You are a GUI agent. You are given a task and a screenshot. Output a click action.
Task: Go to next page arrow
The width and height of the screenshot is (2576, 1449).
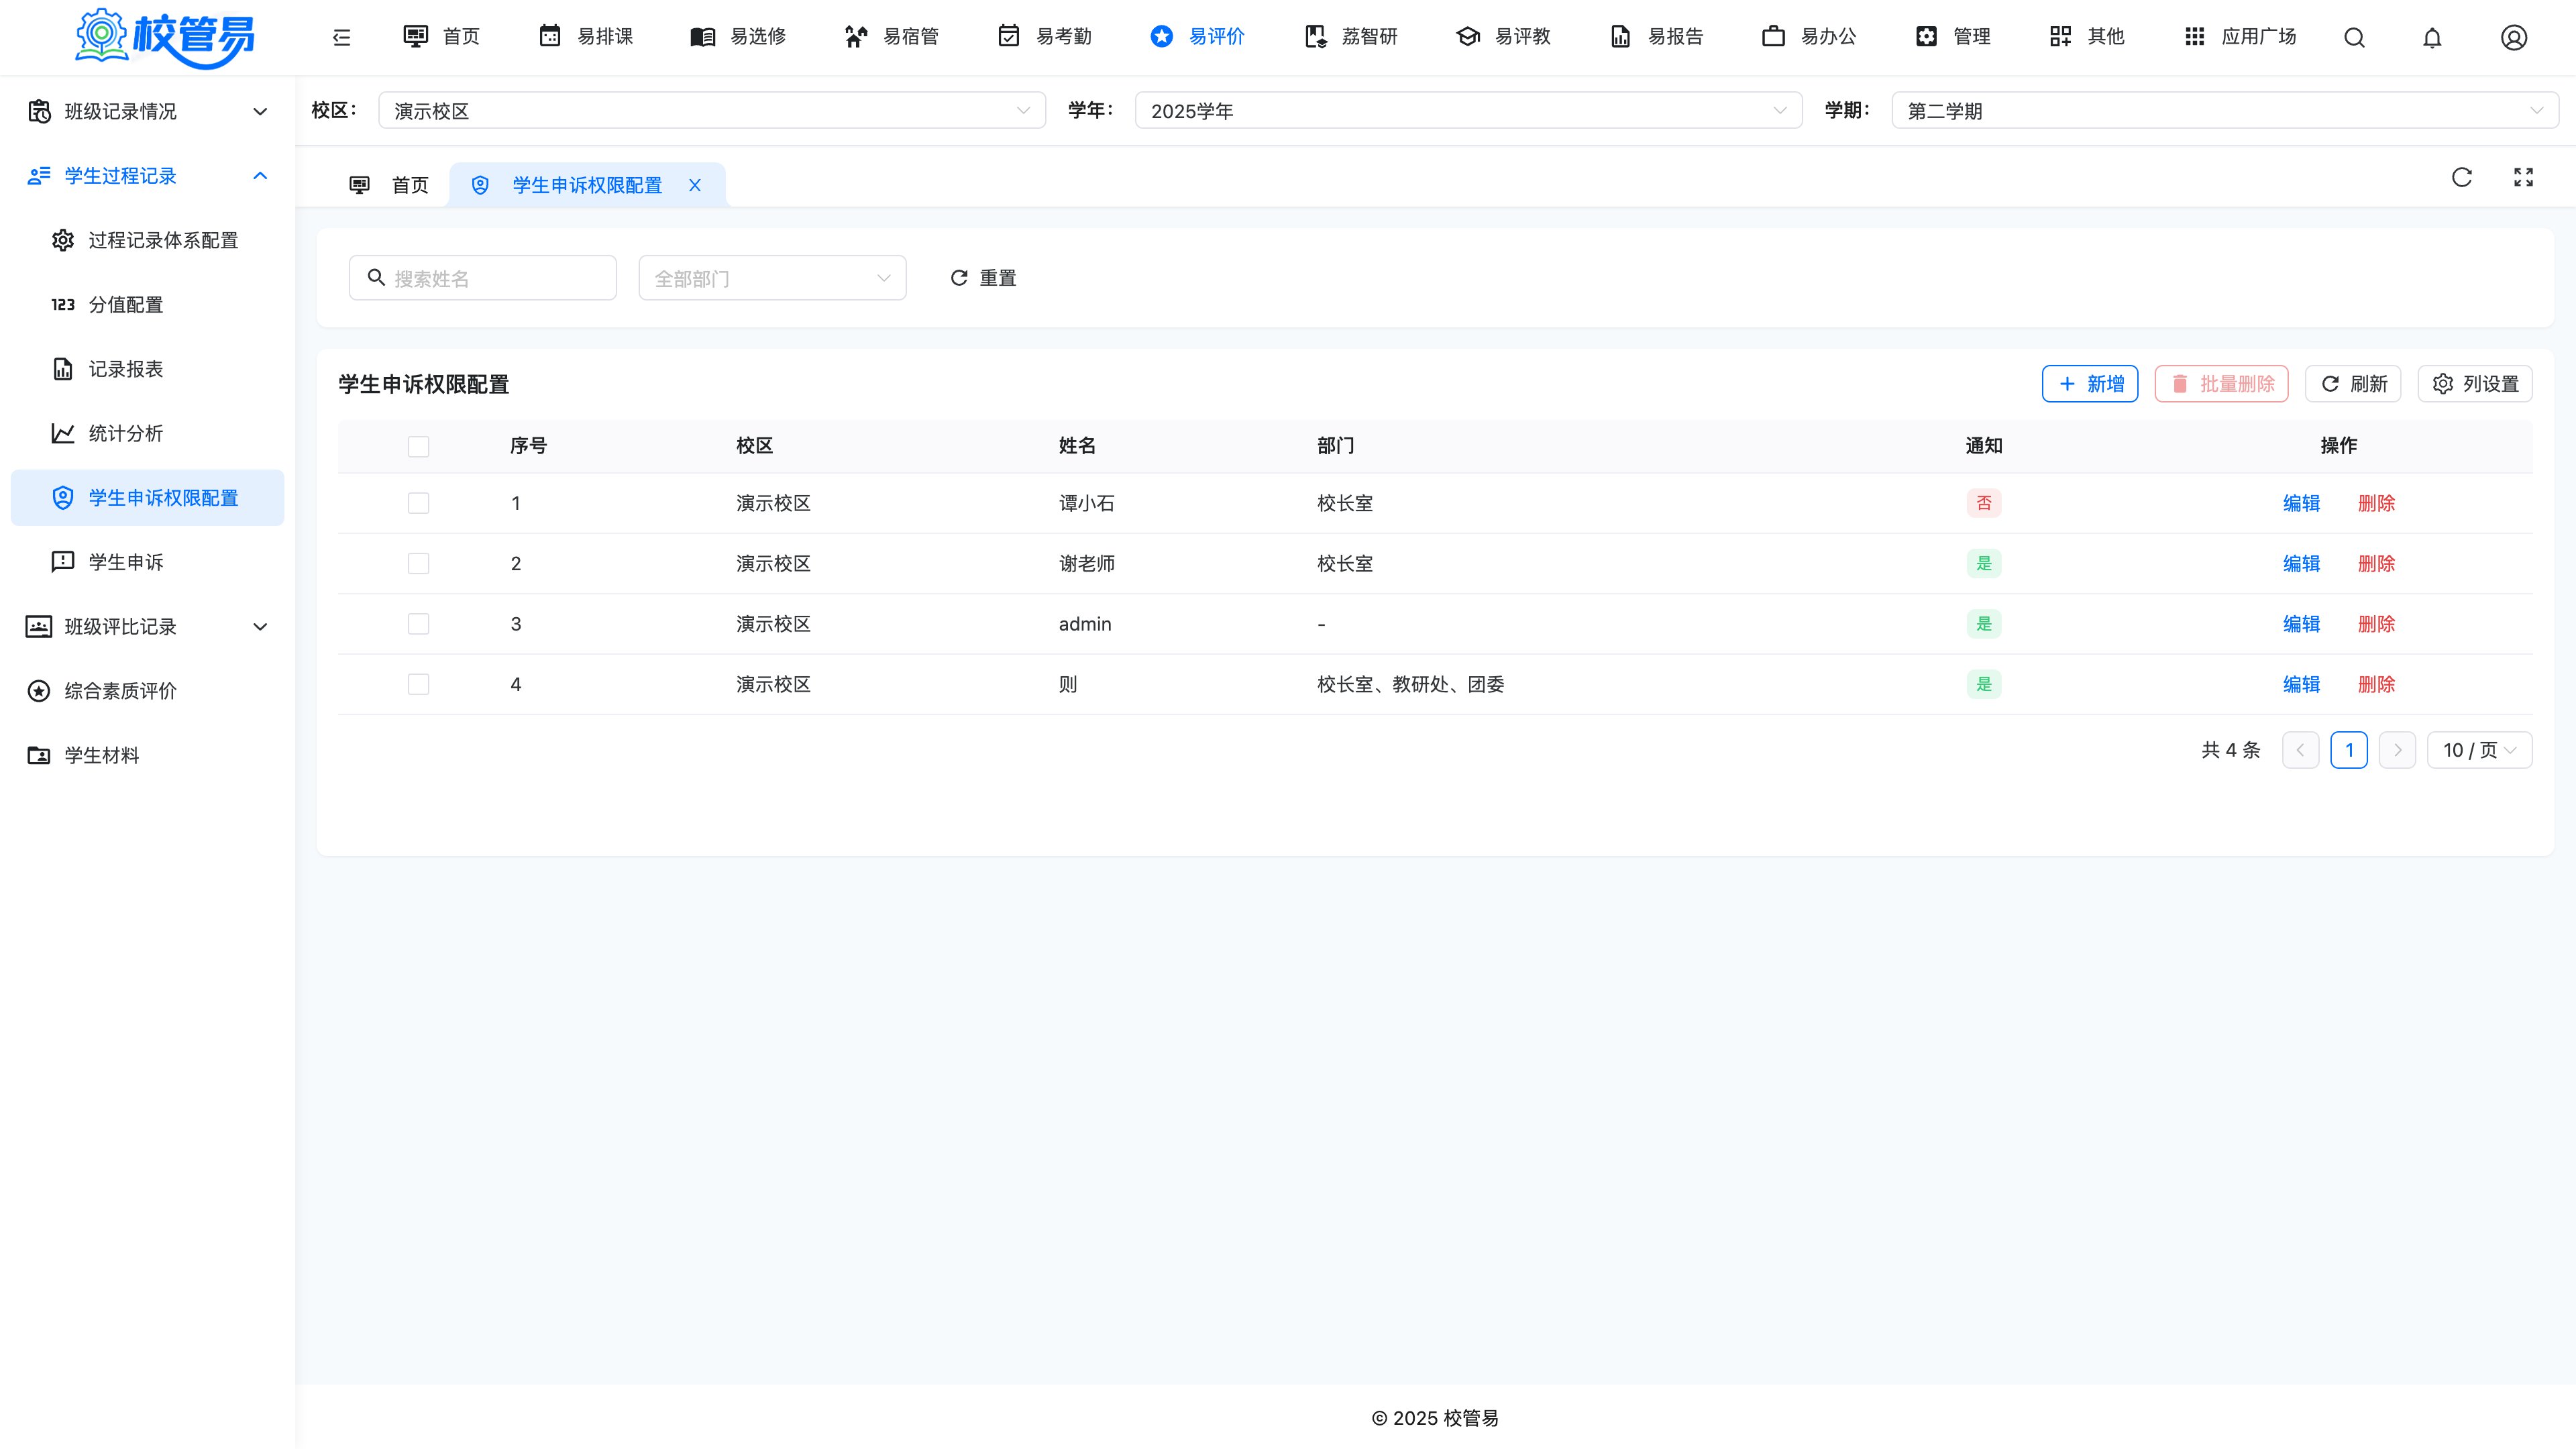(x=2398, y=750)
